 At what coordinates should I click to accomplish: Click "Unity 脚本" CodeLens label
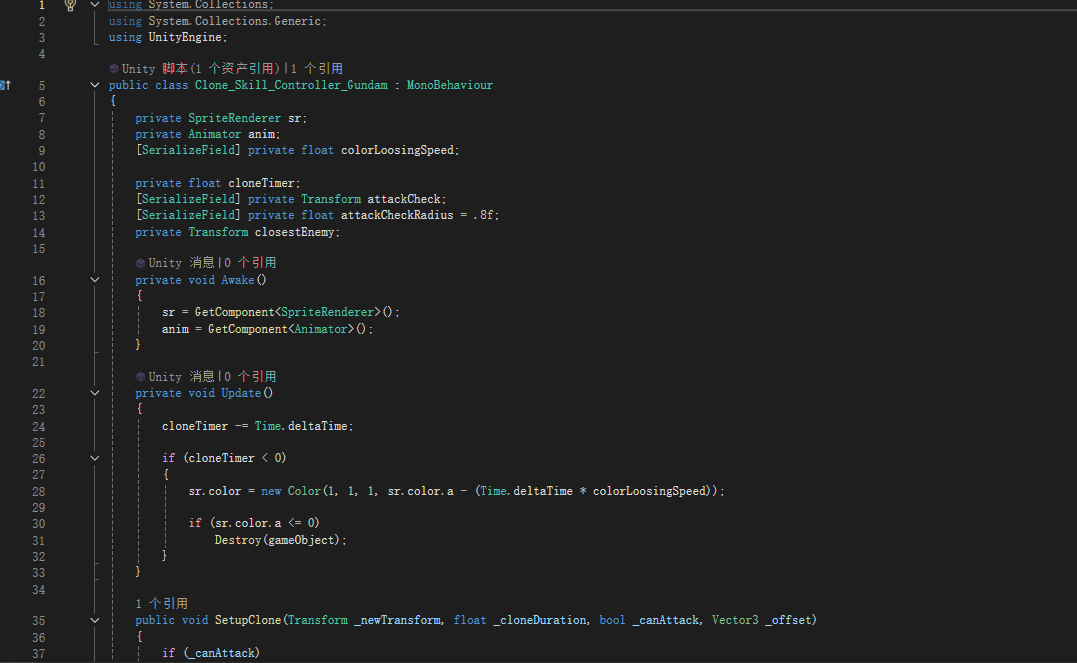tap(155, 69)
